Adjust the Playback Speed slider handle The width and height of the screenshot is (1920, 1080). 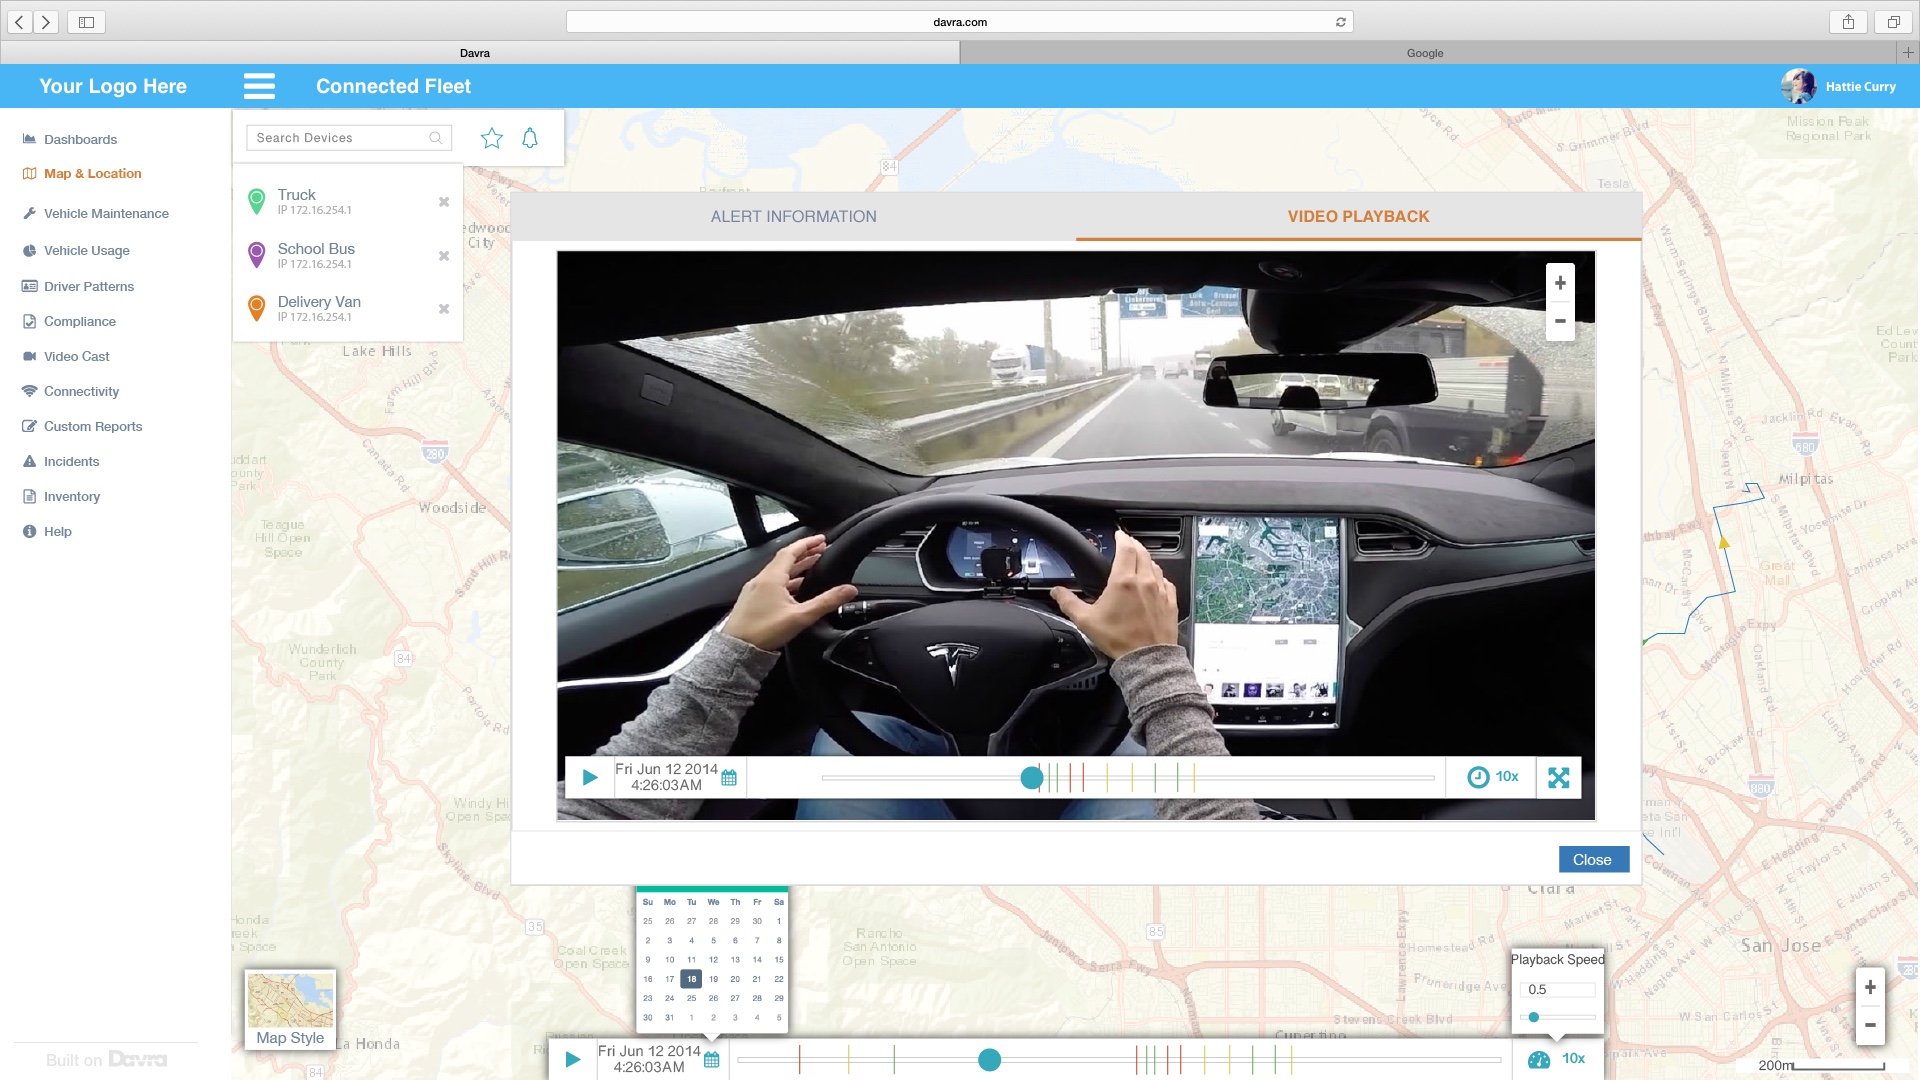point(1533,1017)
